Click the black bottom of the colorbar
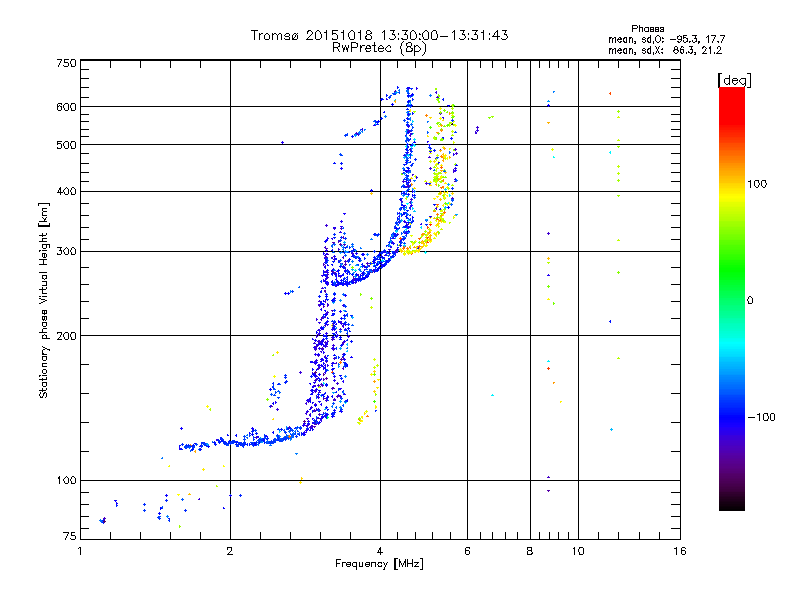The width and height of the screenshot is (800, 600). pyautogui.click(x=732, y=505)
